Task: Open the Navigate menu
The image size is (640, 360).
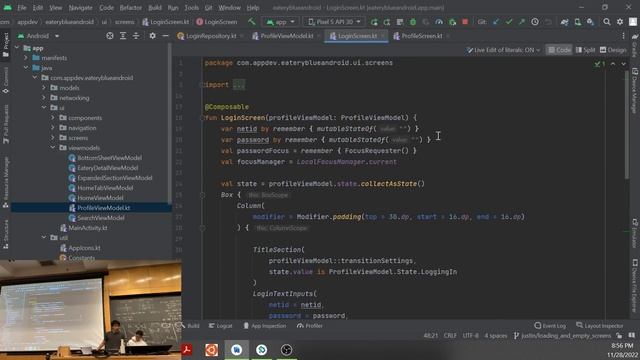Action: pos(80,8)
